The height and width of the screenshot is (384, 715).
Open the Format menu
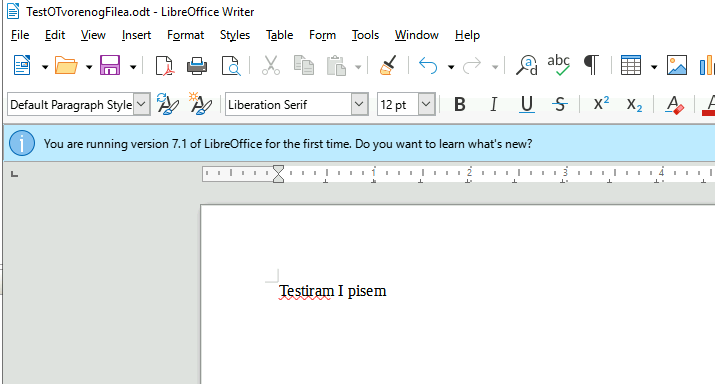(186, 35)
